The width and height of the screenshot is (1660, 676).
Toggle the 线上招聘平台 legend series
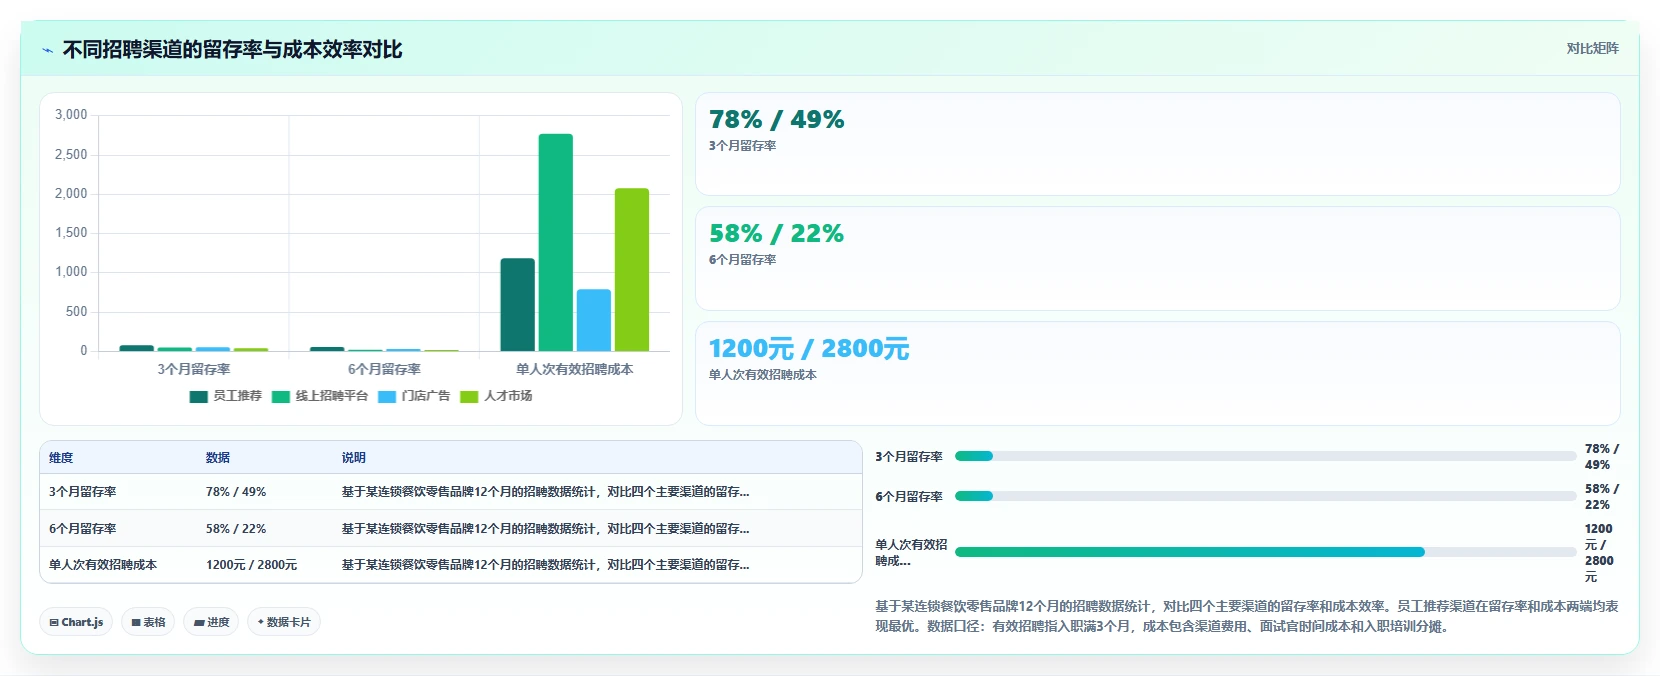tap(320, 396)
